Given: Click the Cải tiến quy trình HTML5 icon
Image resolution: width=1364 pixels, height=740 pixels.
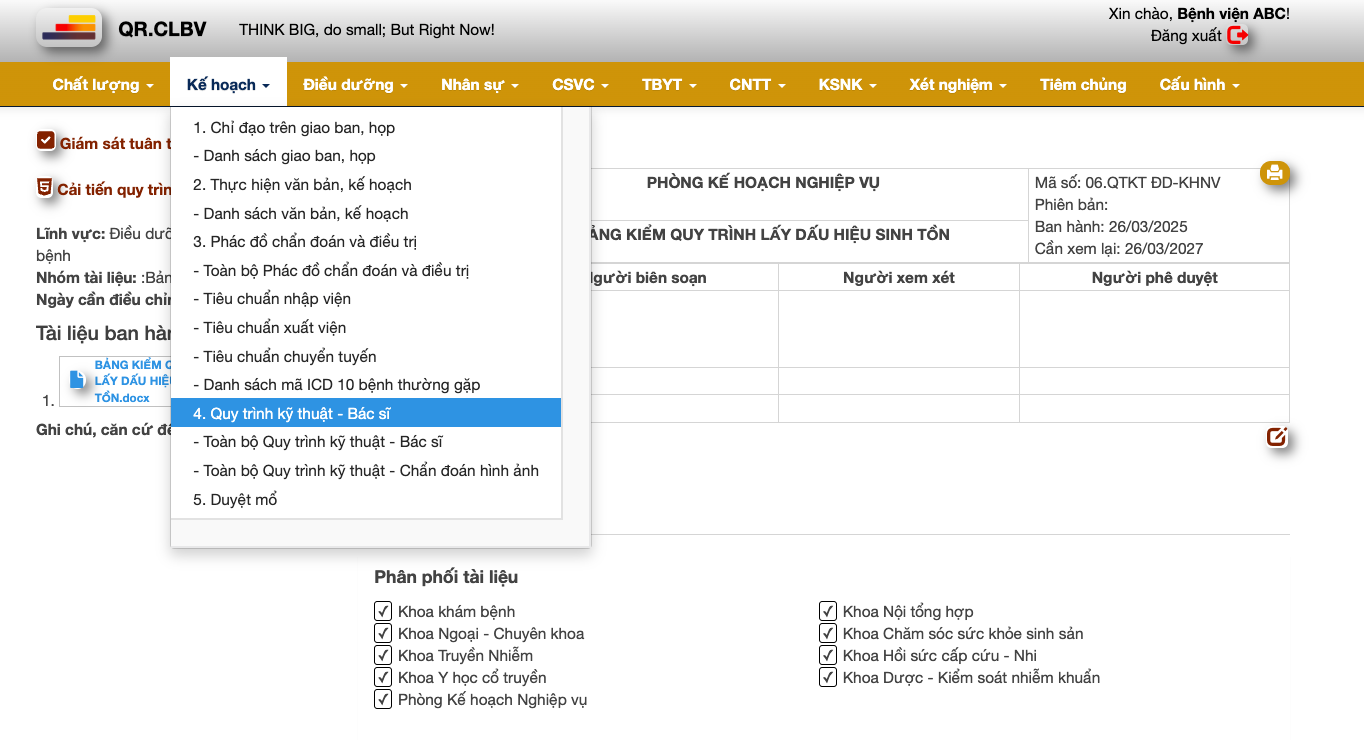Looking at the screenshot, I should click(45, 187).
